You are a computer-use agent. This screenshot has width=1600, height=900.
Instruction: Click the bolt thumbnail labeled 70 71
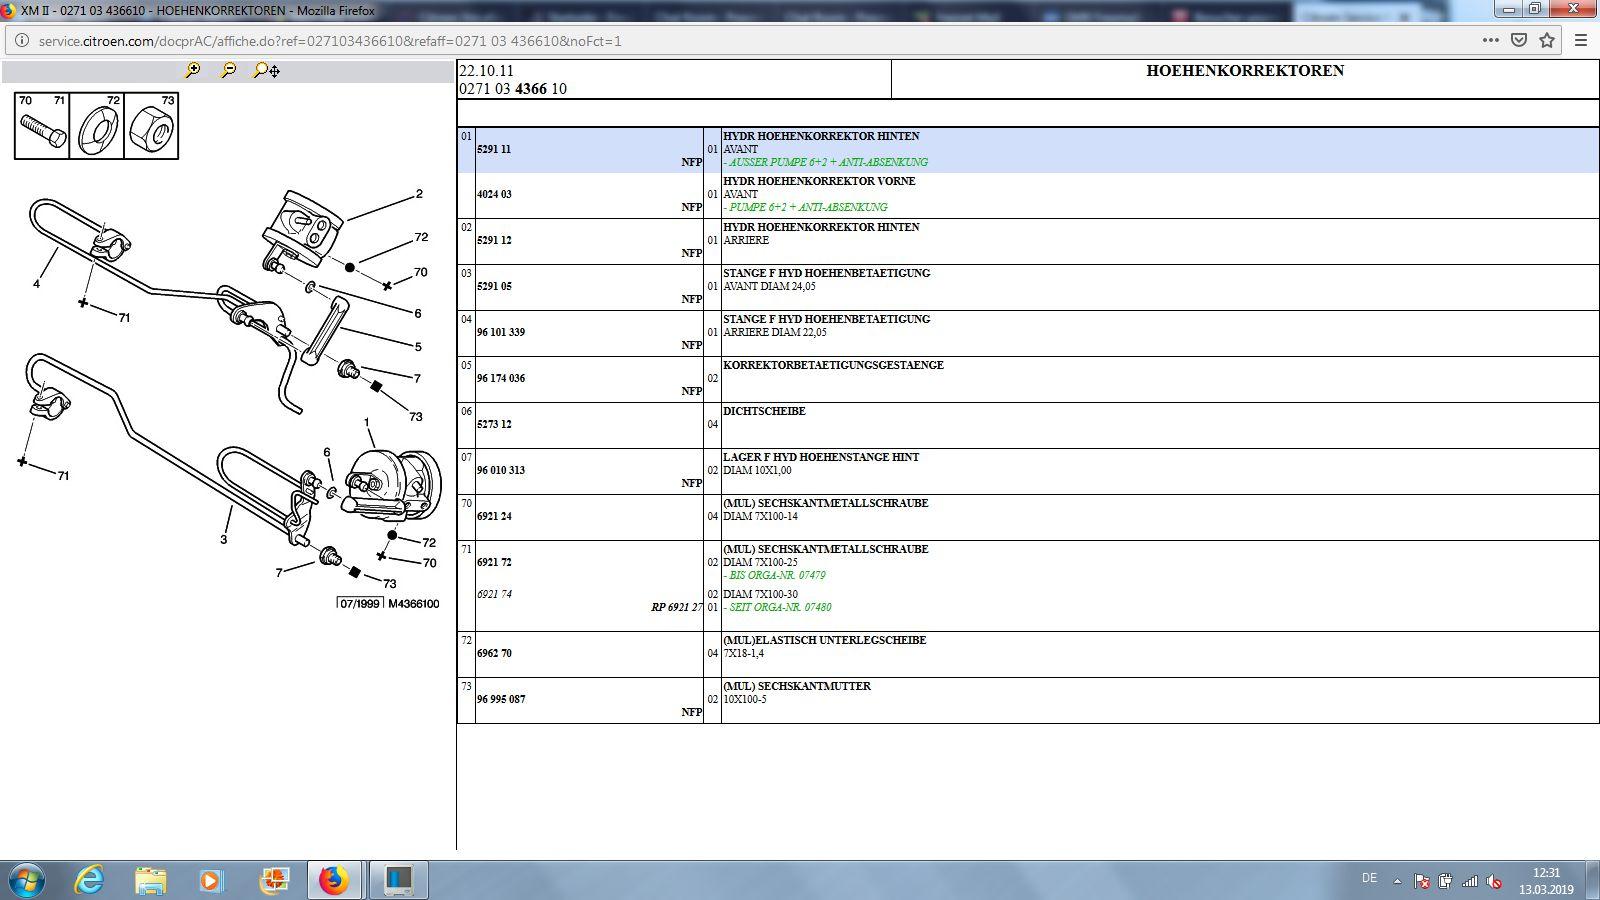coord(42,126)
